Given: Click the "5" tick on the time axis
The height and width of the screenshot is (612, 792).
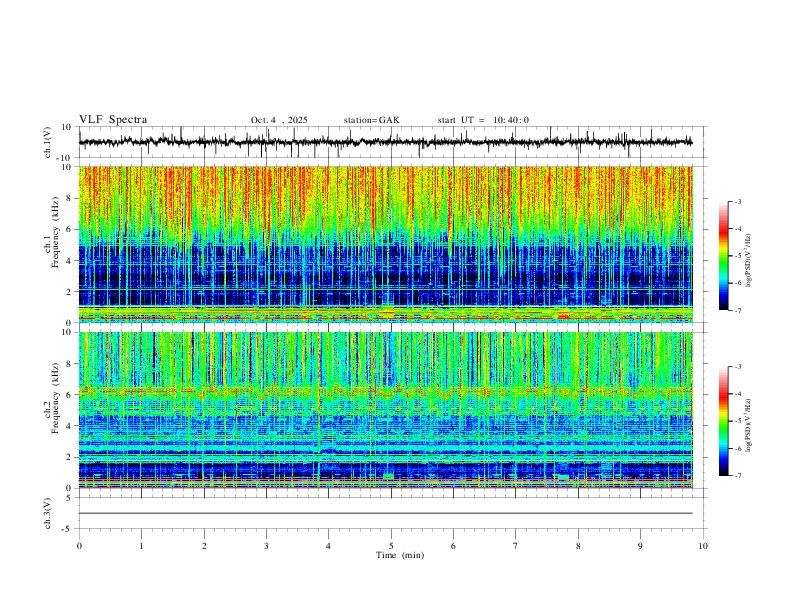Looking at the screenshot, I should [x=391, y=546].
